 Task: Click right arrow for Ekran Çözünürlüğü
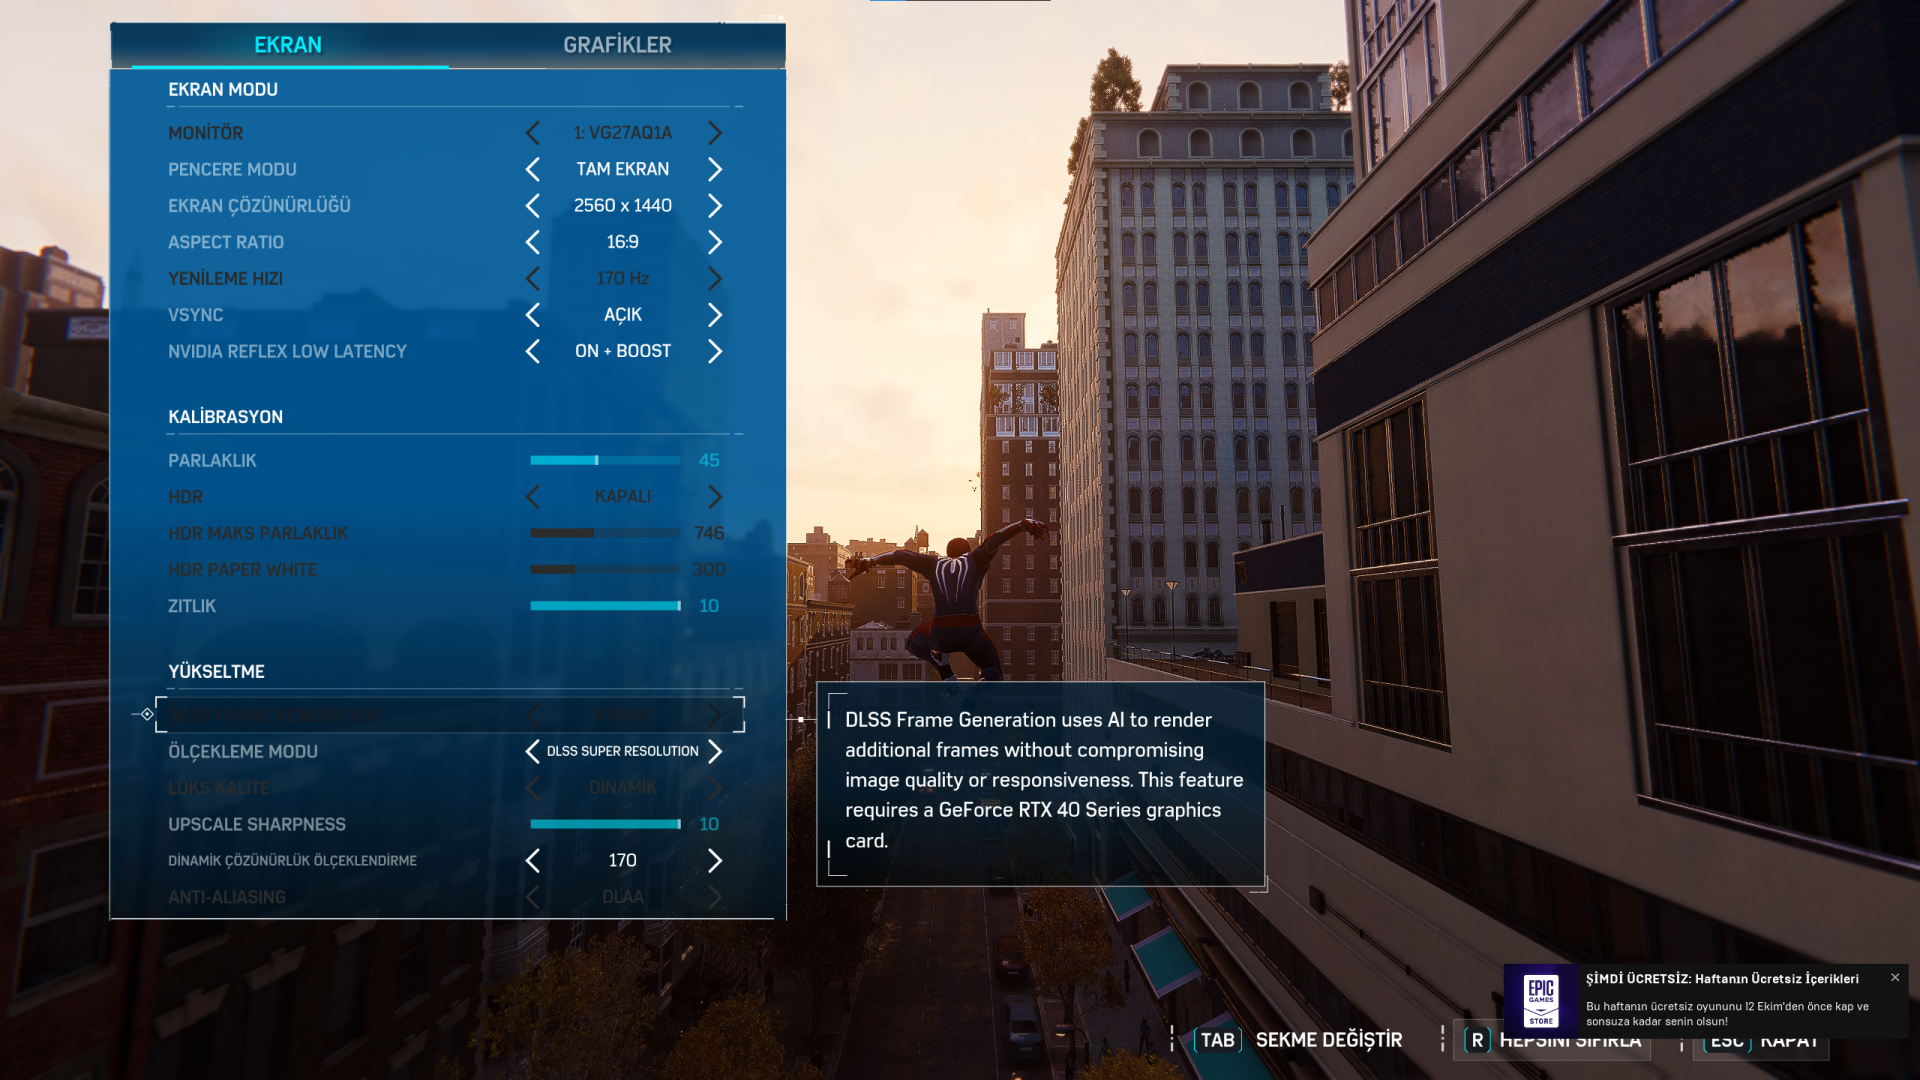coord(714,206)
